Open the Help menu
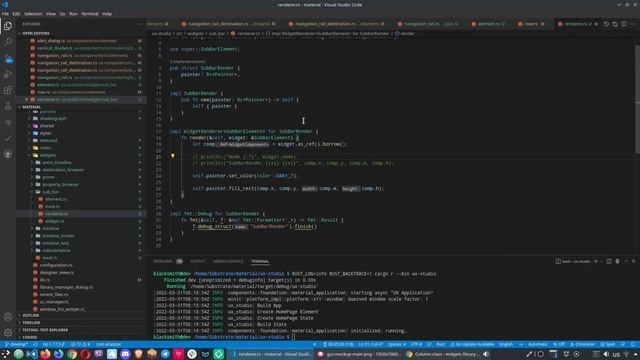The image size is (640, 360). tap(107, 14)
